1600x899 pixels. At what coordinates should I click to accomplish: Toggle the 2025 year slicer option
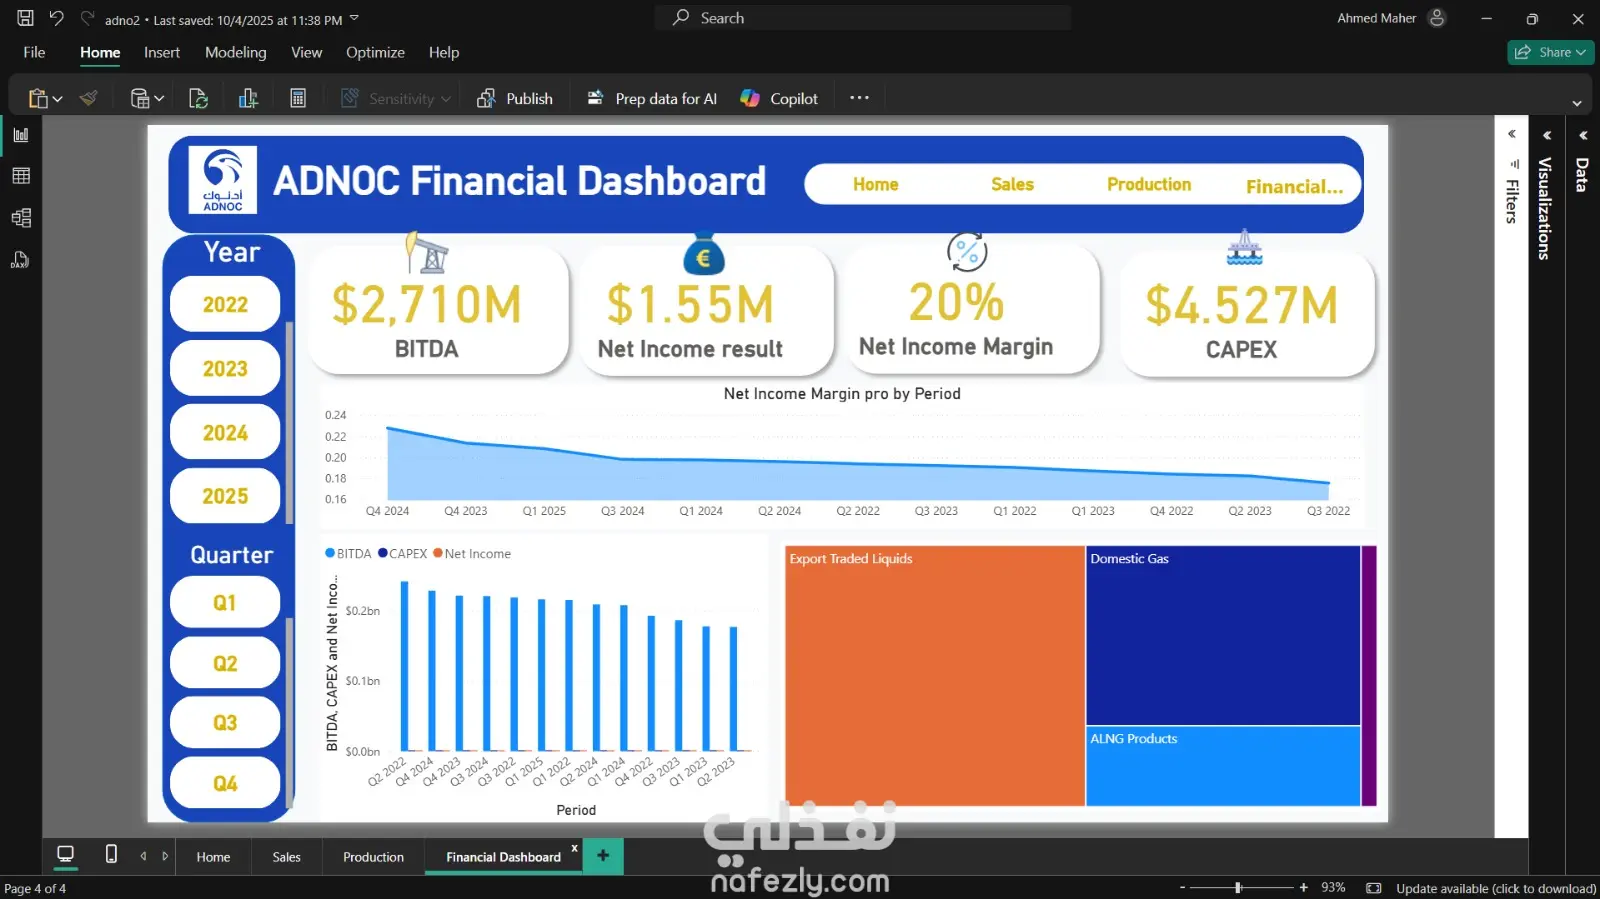pyautogui.click(x=225, y=496)
